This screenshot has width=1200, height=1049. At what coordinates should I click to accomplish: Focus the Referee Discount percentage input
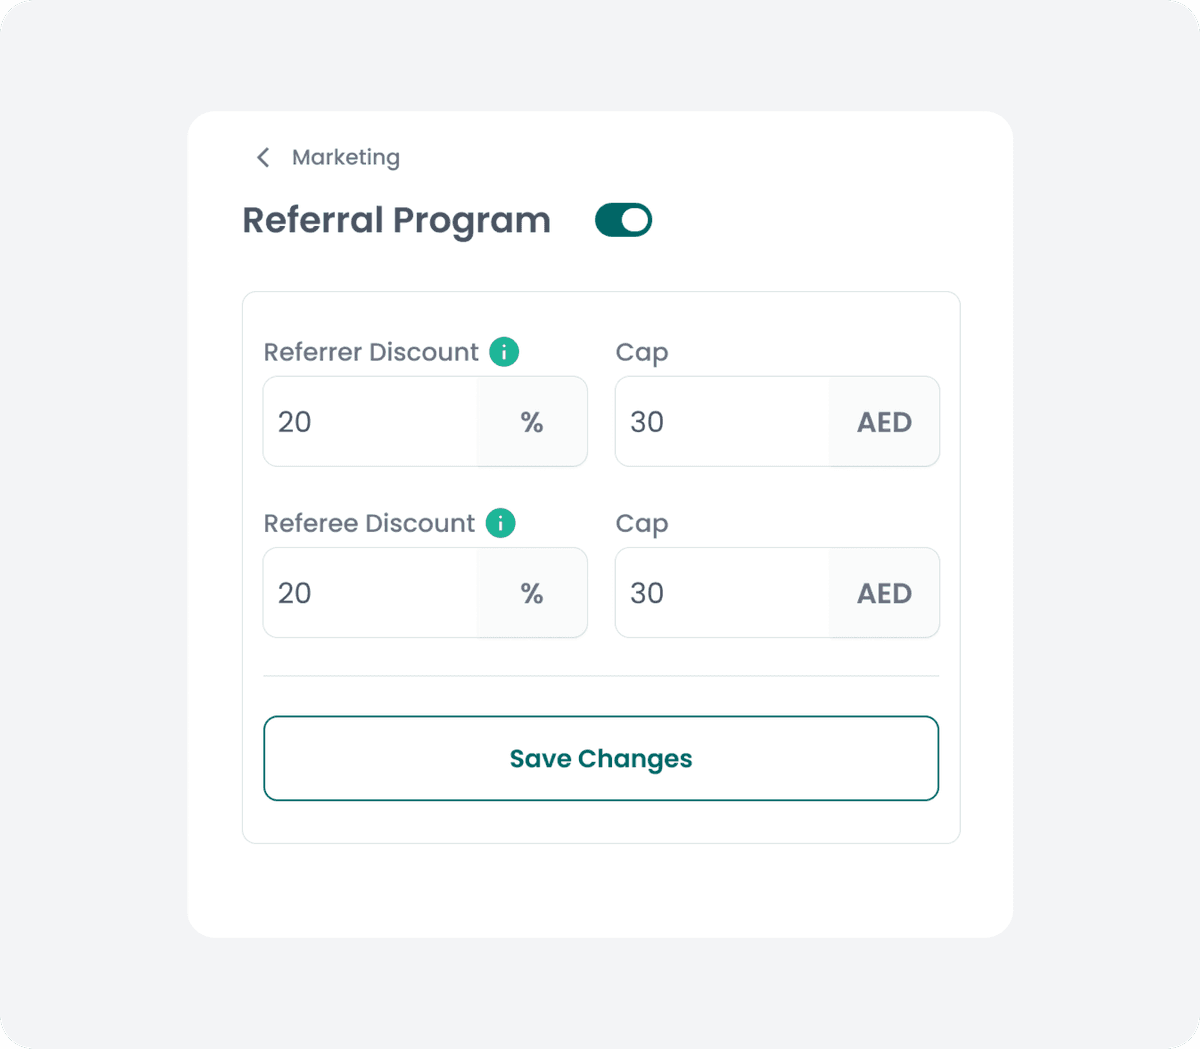(370, 593)
